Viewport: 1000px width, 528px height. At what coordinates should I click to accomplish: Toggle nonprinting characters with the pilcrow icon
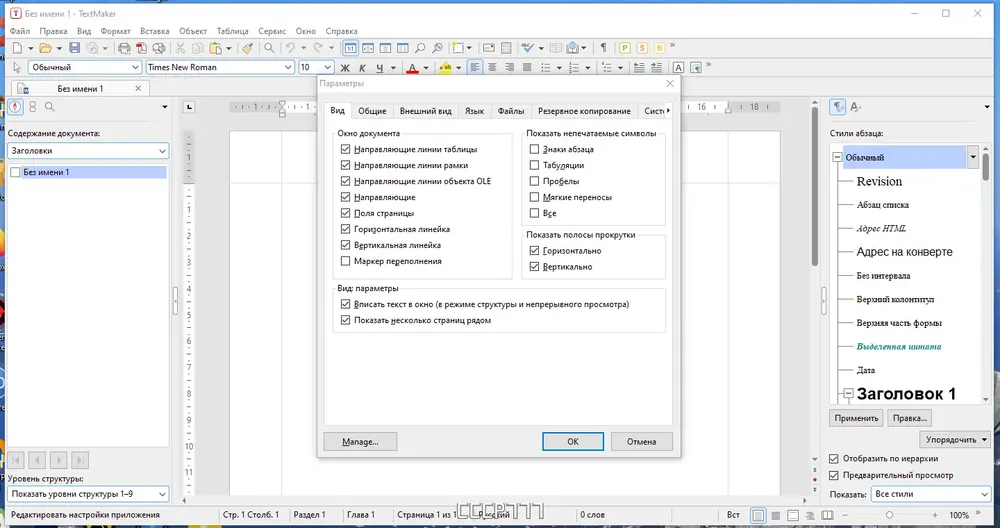[603, 48]
